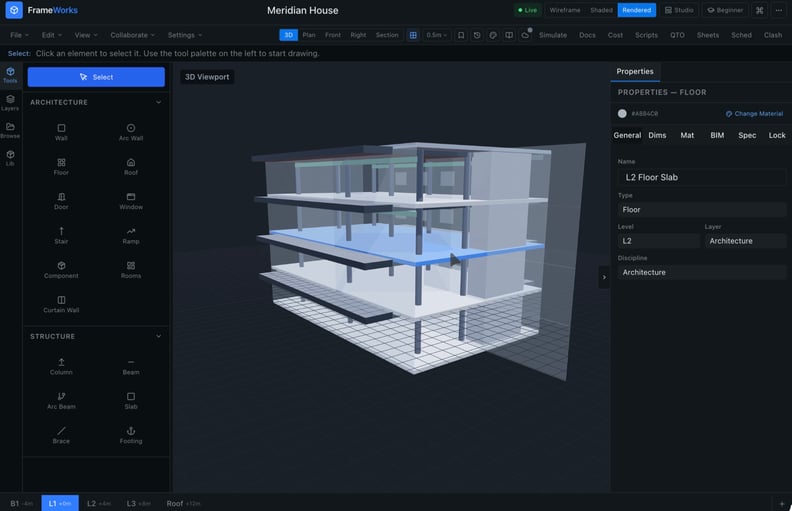Viewport: 792px width, 511px height.
Task: Open the View menu
Action: point(86,35)
